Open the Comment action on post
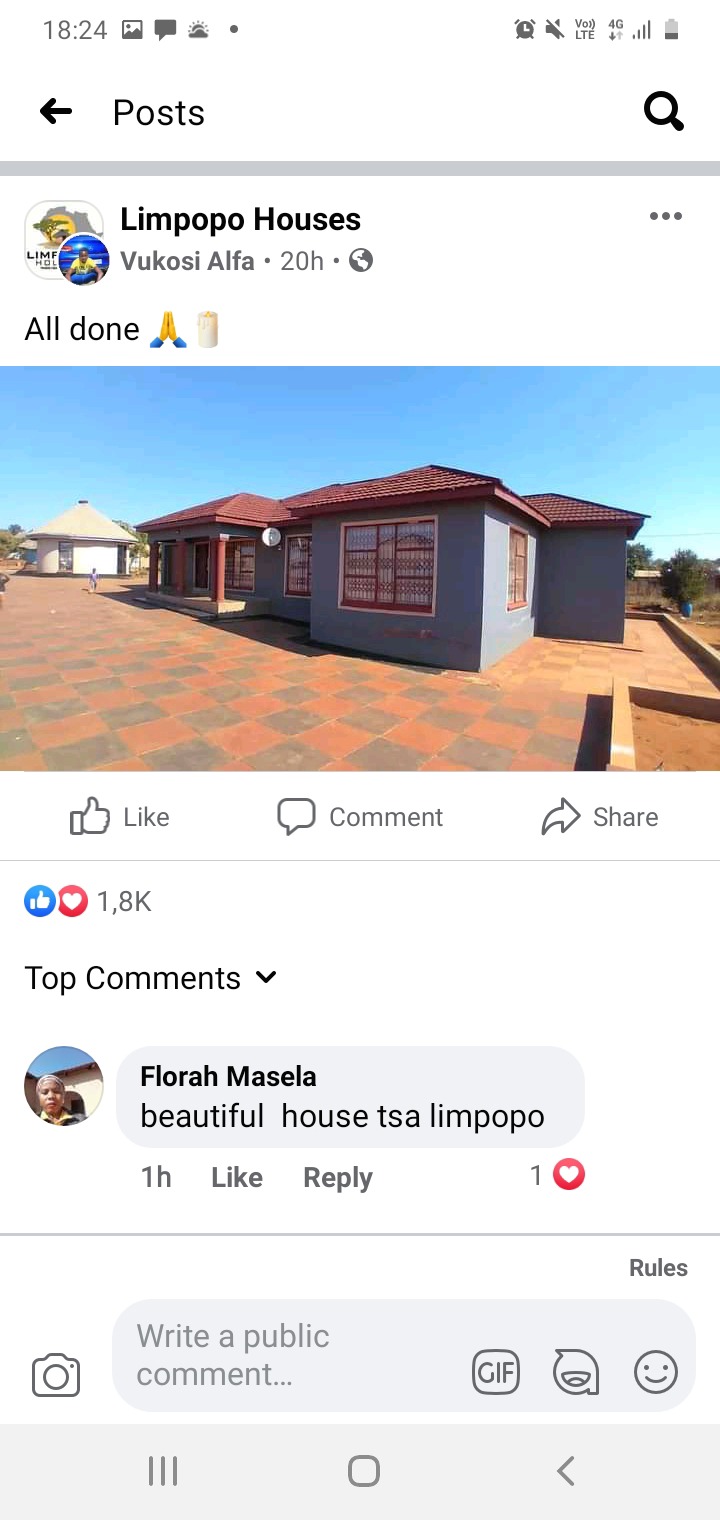 pos(360,817)
